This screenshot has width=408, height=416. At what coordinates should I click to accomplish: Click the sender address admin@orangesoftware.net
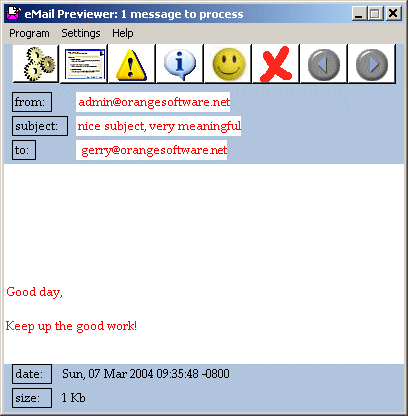tap(153, 102)
